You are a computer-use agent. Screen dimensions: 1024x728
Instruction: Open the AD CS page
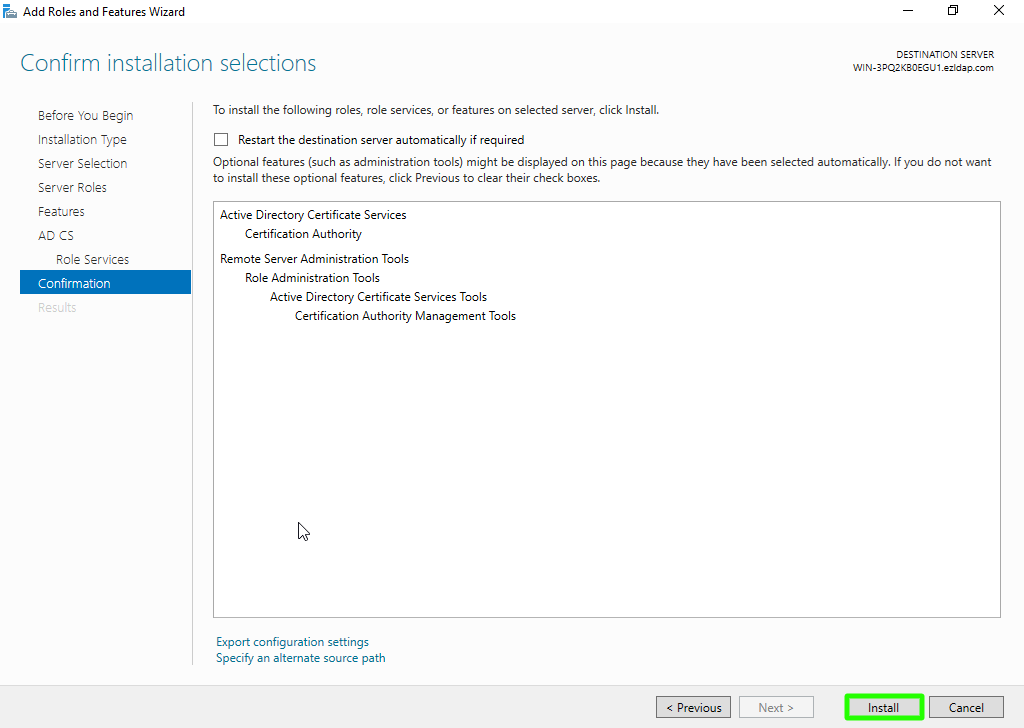click(56, 236)
